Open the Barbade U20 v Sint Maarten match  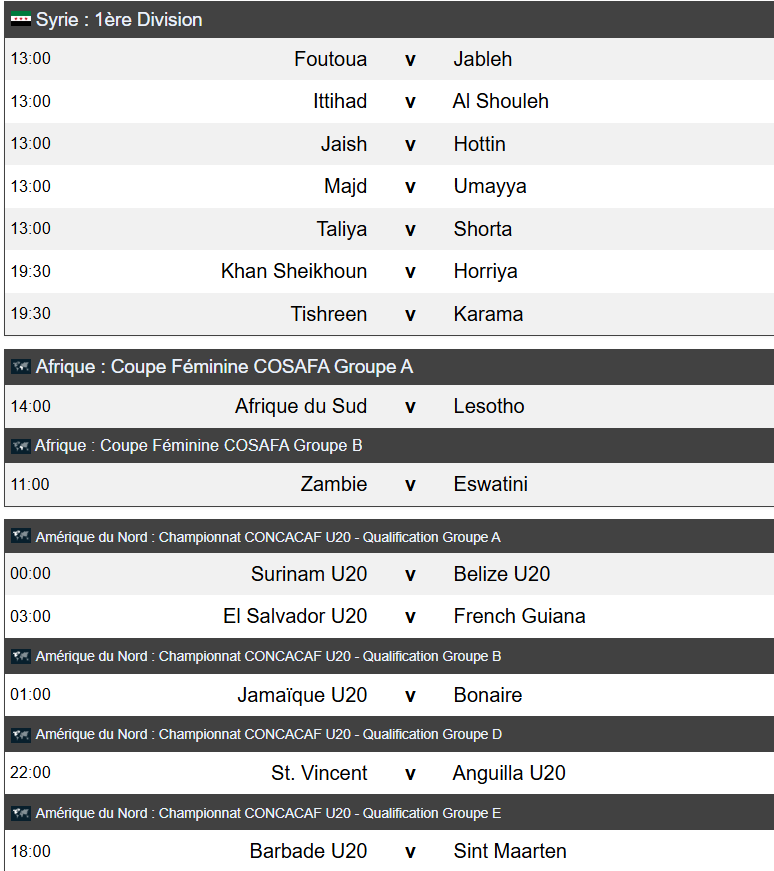pyautogui.click(x=389, y=851)
